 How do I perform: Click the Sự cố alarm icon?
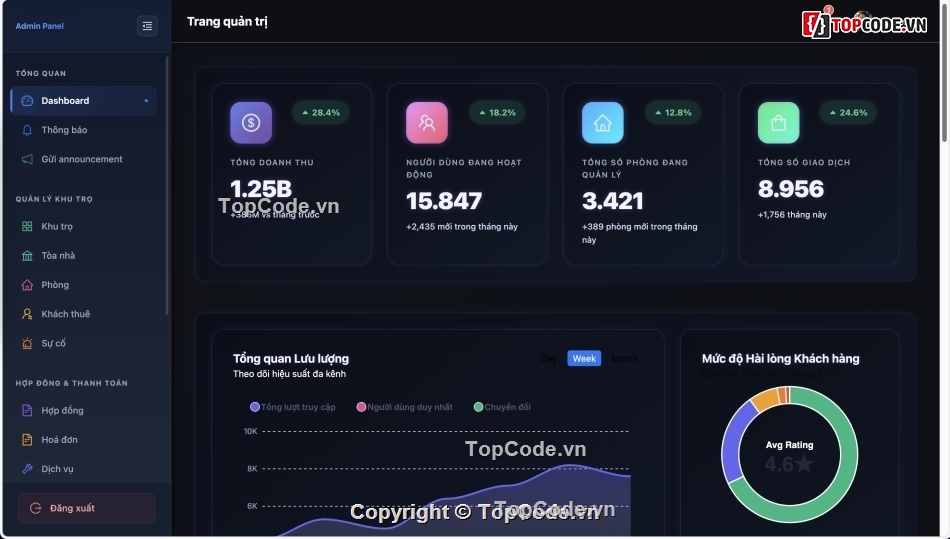click(x=27, y=343)
